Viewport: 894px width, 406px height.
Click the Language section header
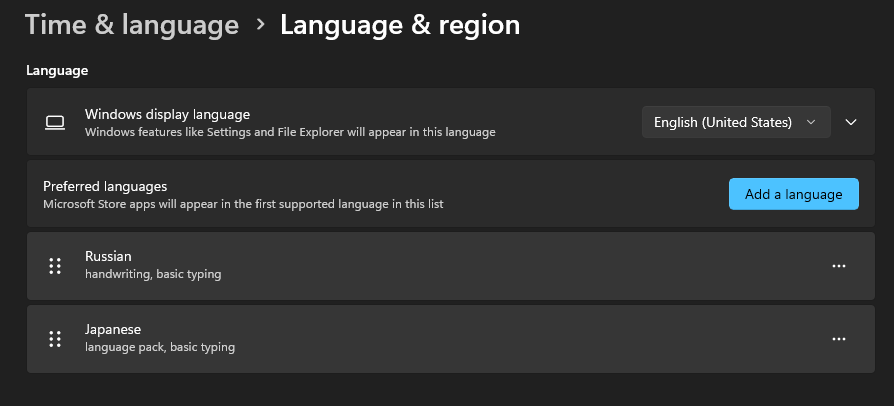tap(57, 70)
